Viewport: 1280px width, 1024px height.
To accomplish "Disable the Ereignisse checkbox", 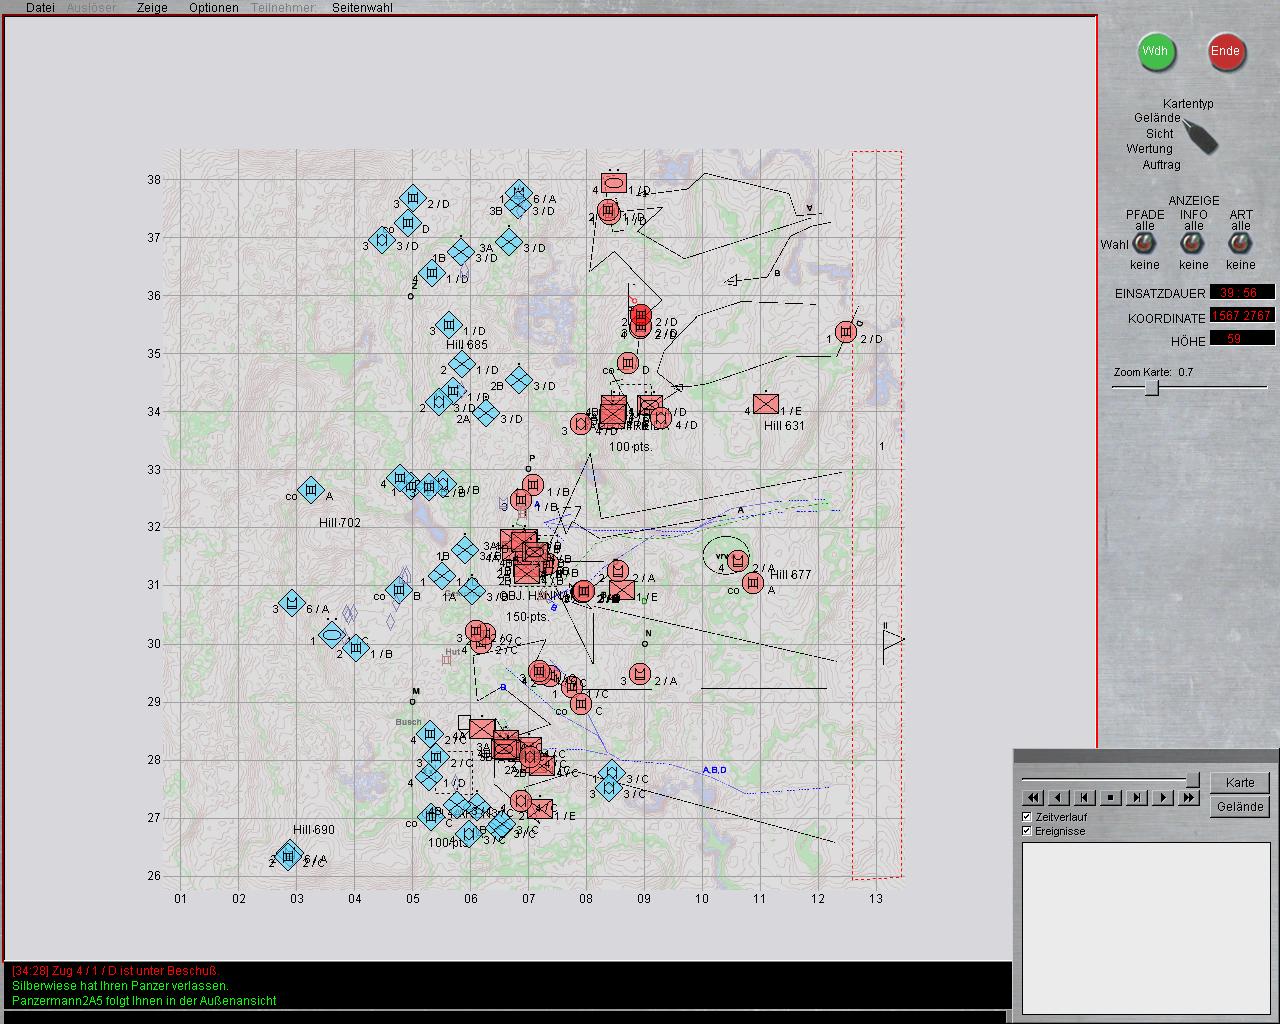I will point(1027,831).
